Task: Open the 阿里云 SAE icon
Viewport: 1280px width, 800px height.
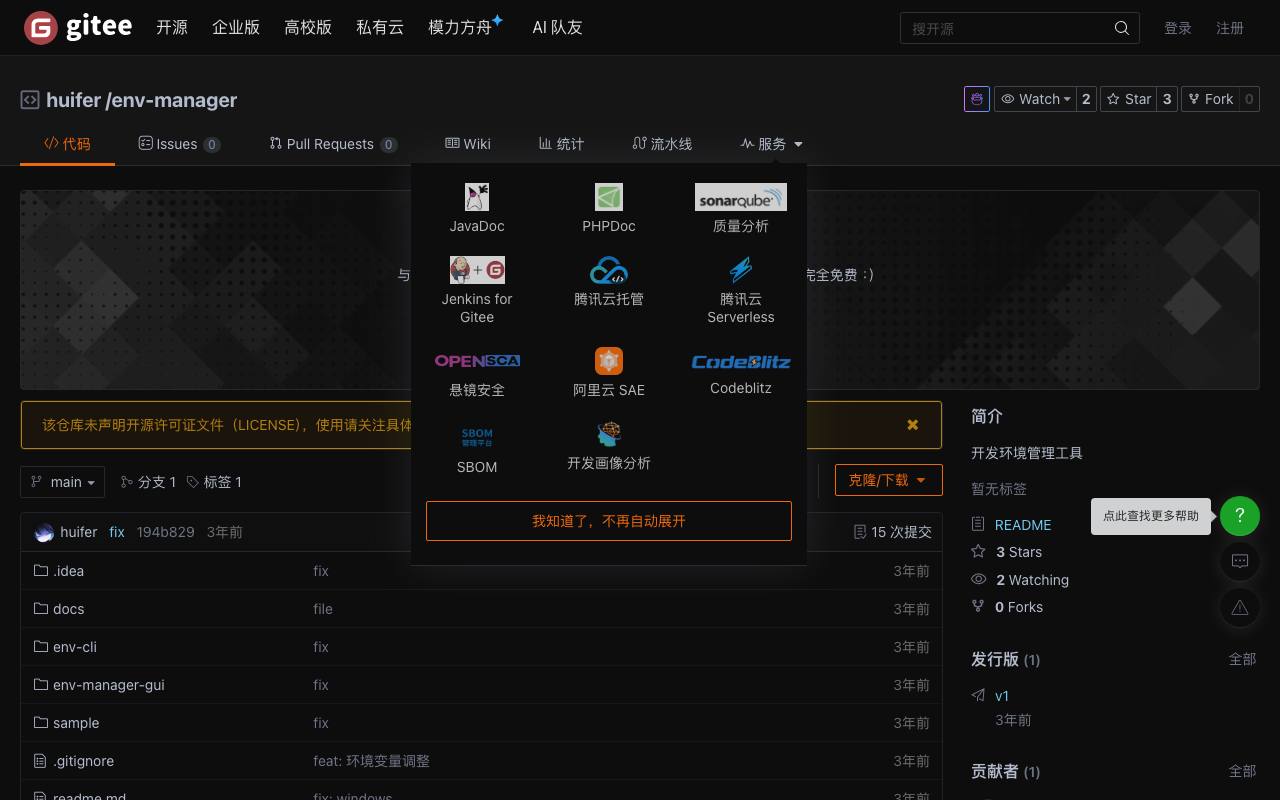Action: 609,361
